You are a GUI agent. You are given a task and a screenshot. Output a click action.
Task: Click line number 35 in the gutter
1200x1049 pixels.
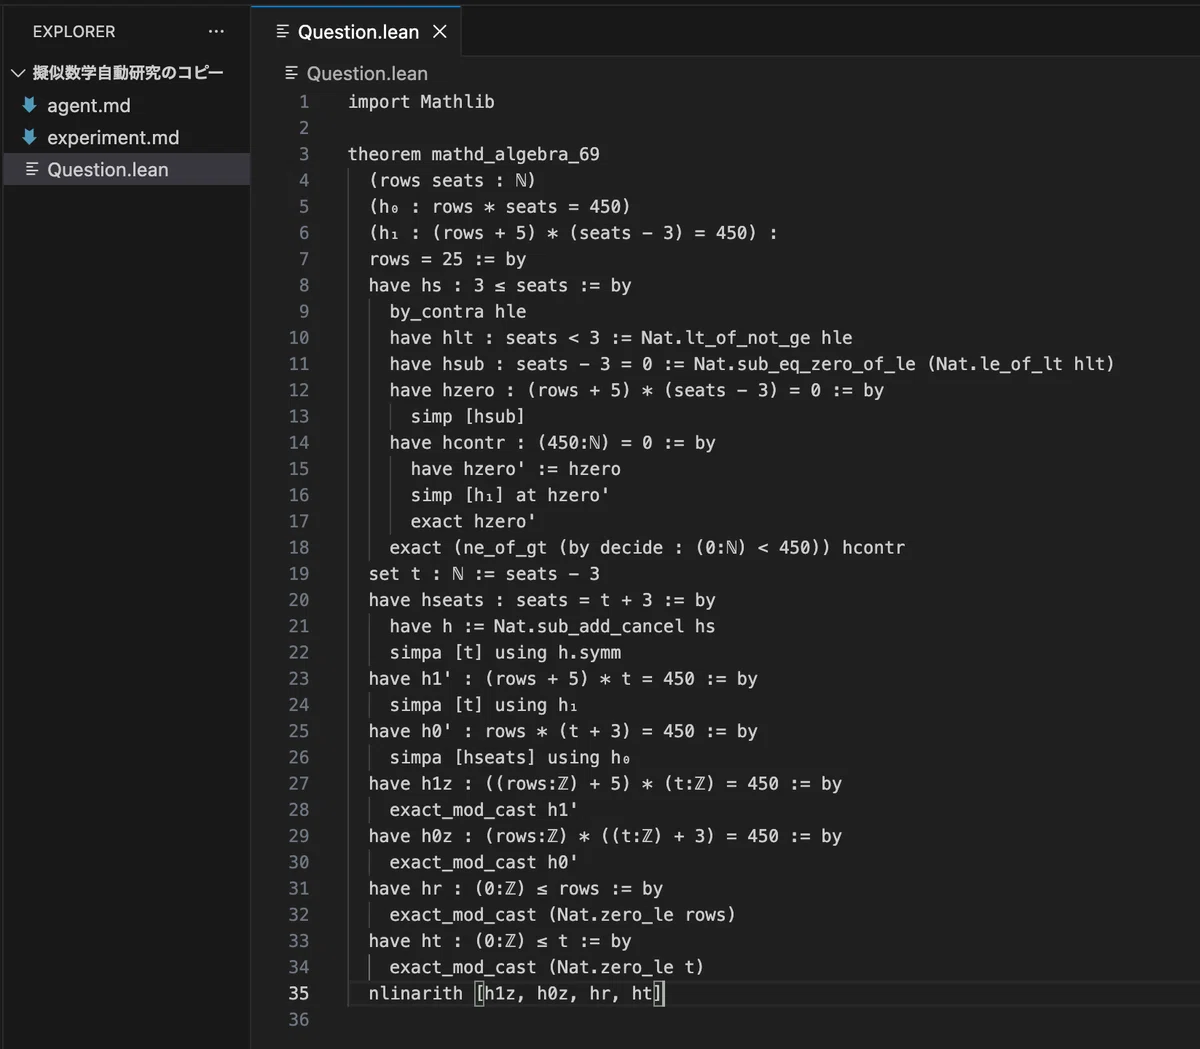(x=299, y=993)
